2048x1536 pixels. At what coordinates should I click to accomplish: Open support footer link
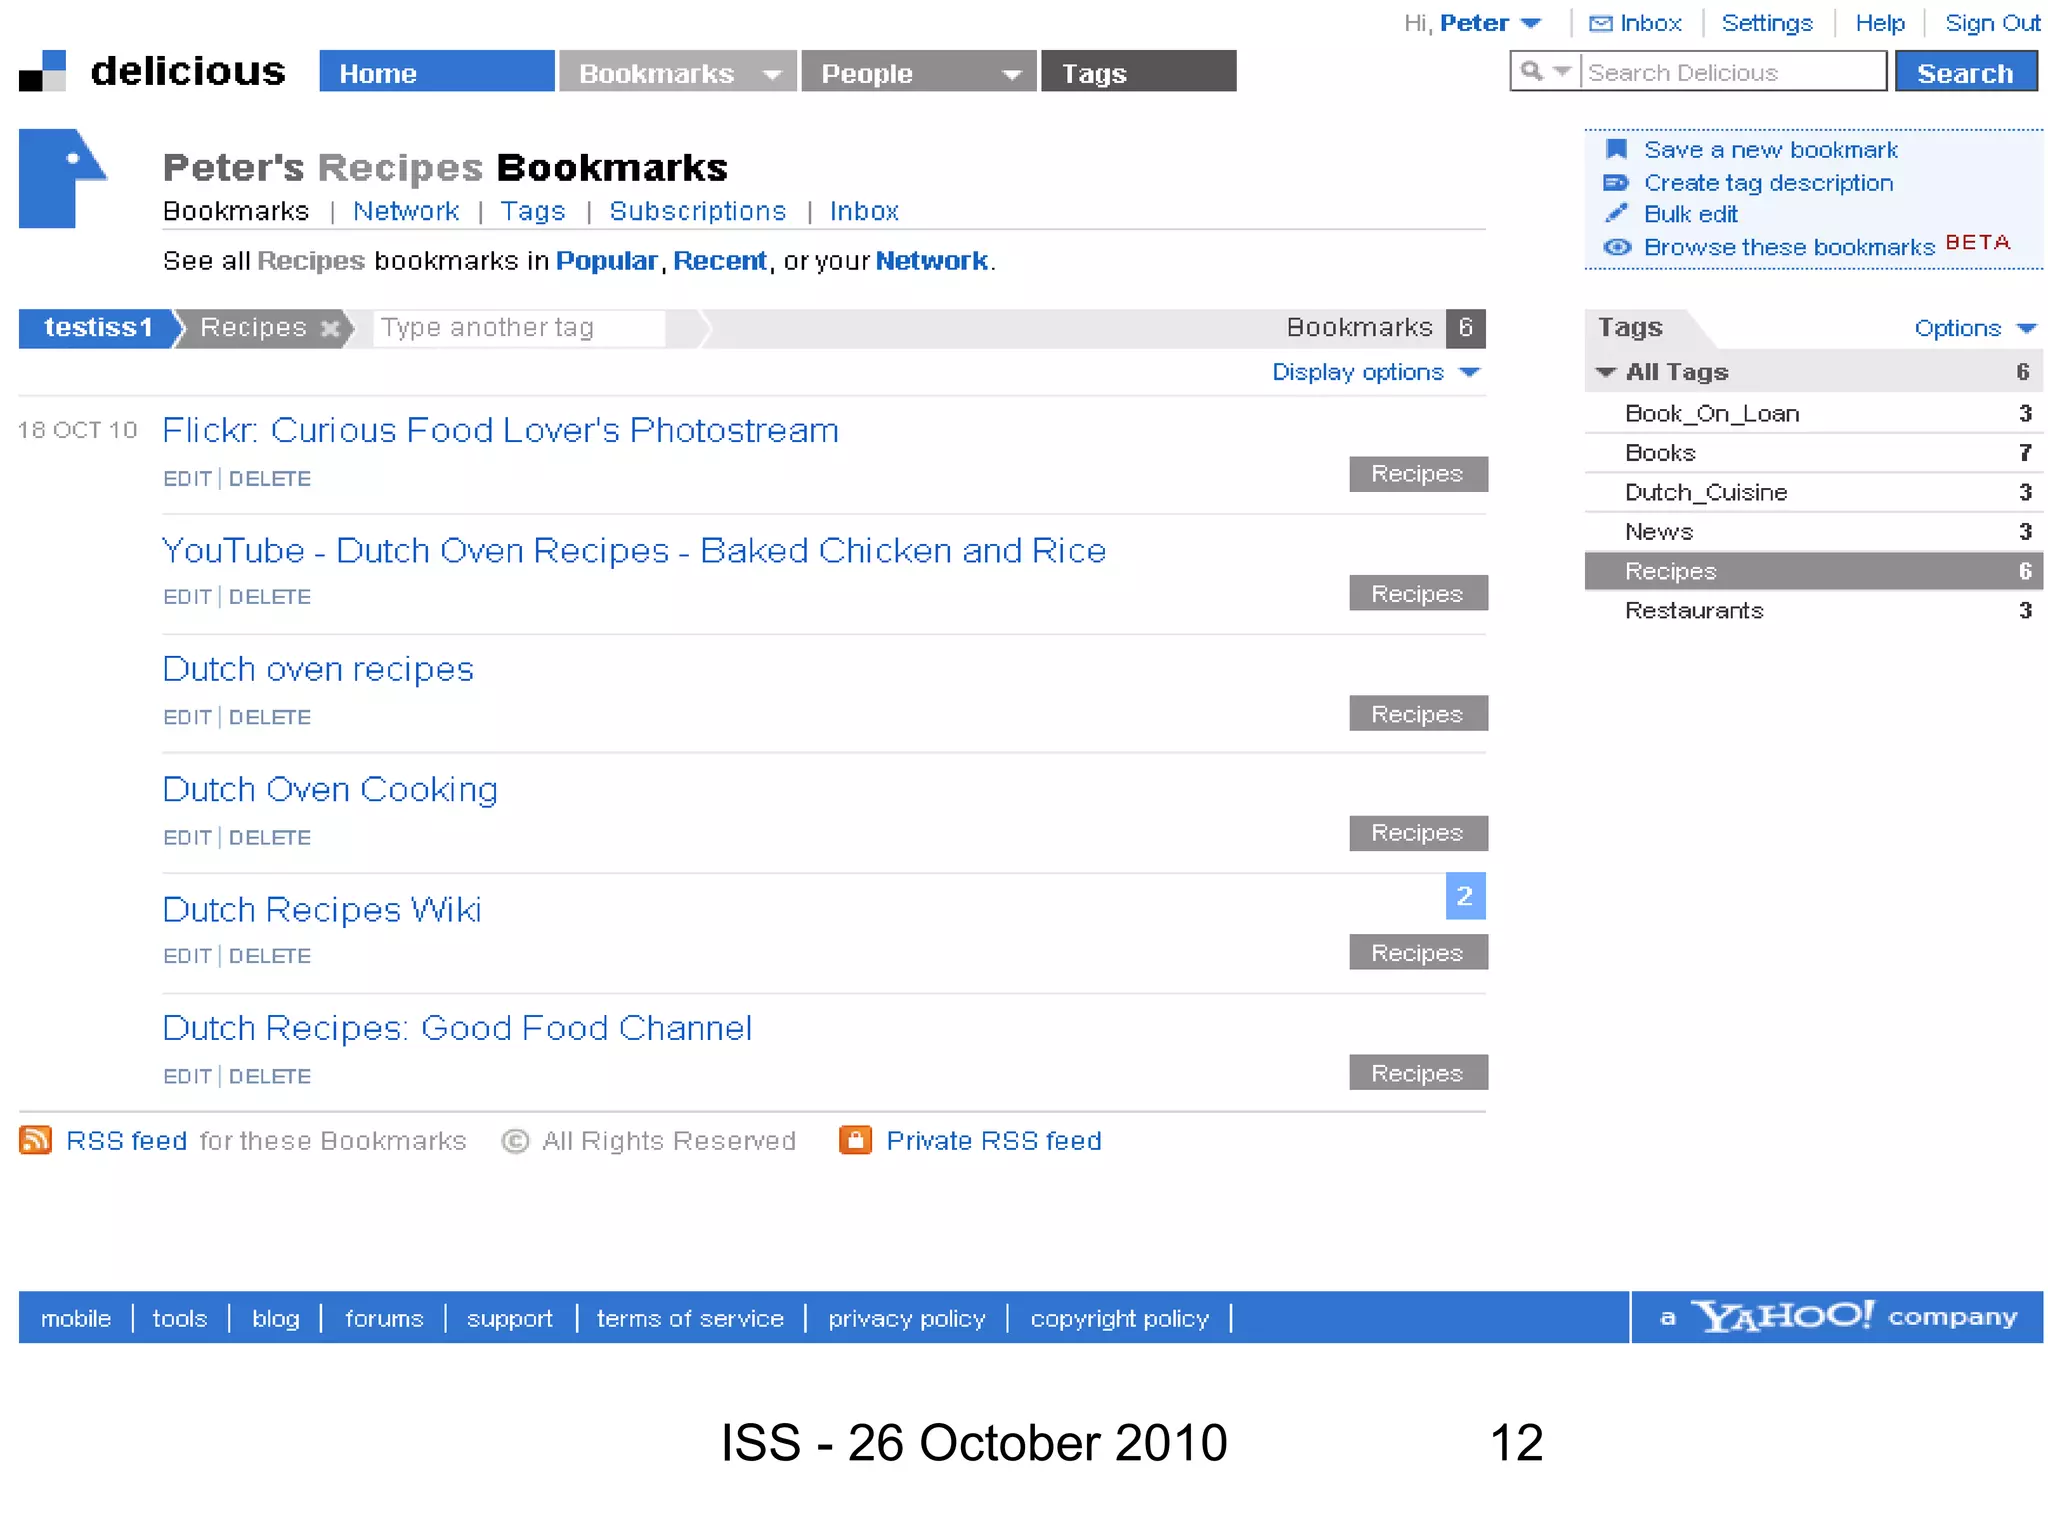click(x=510, y=1319)
